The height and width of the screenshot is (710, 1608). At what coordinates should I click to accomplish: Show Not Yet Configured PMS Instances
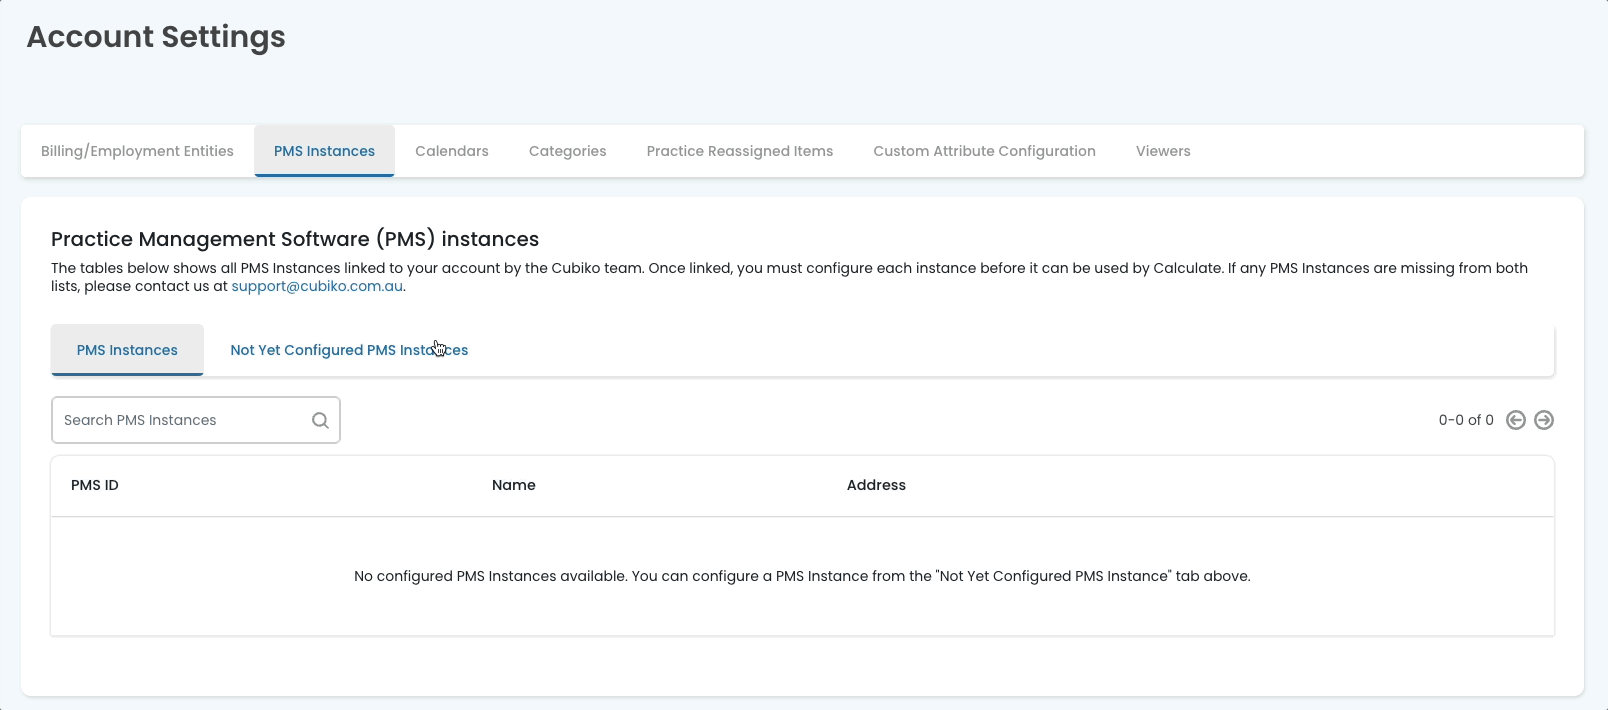(x=349, y=350)
